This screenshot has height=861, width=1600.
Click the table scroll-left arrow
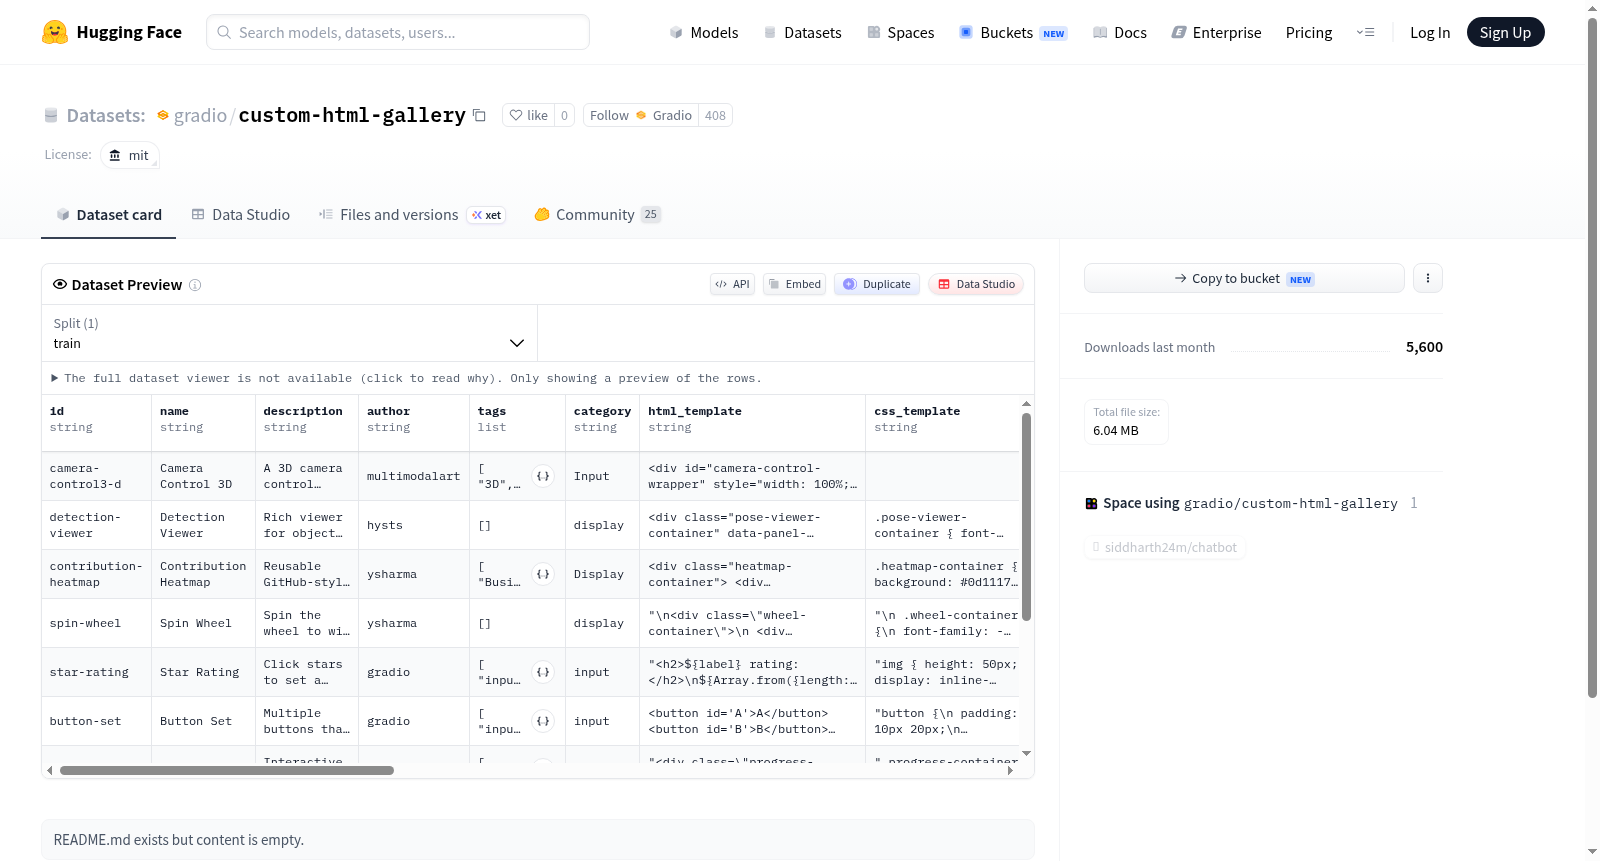pyautogui.click(x=50, y=770)
